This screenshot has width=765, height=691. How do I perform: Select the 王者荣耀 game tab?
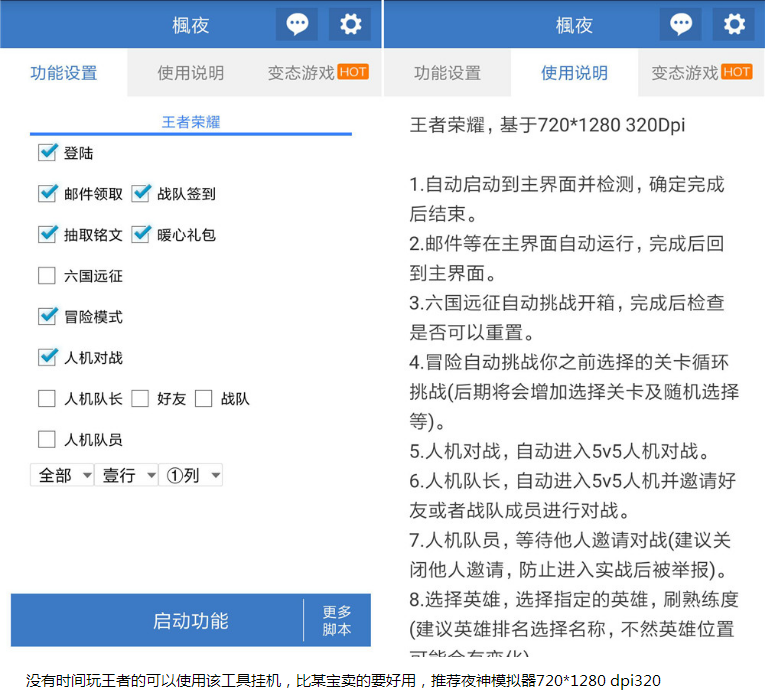tap(191, 122)
